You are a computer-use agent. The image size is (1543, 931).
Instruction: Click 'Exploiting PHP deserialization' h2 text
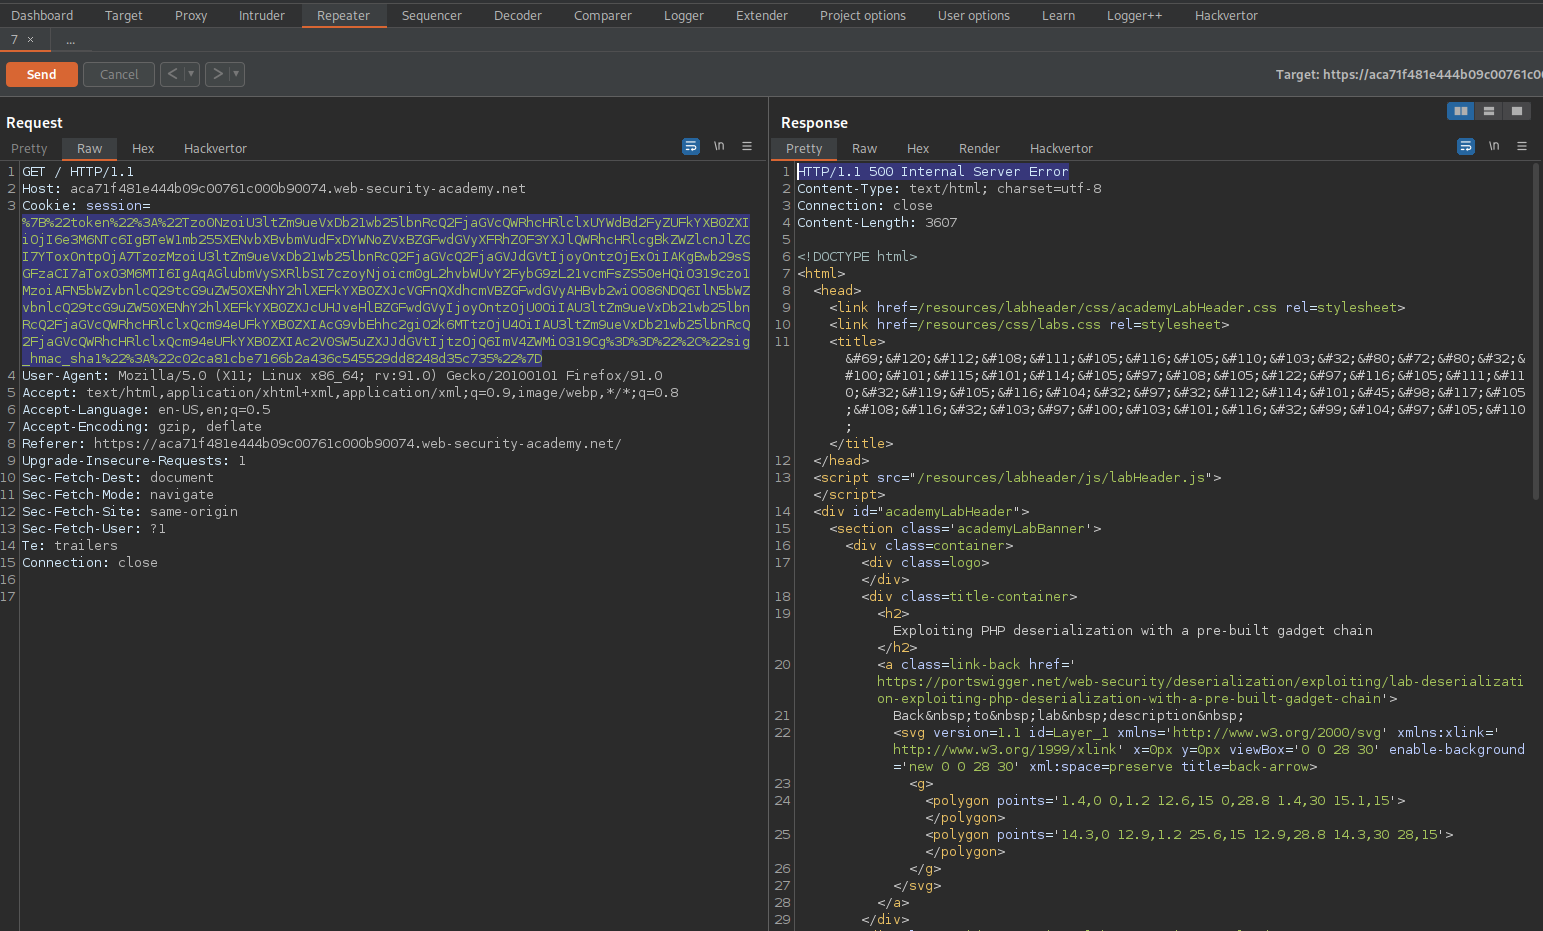pyautogui.click(x=1133, y=630)
